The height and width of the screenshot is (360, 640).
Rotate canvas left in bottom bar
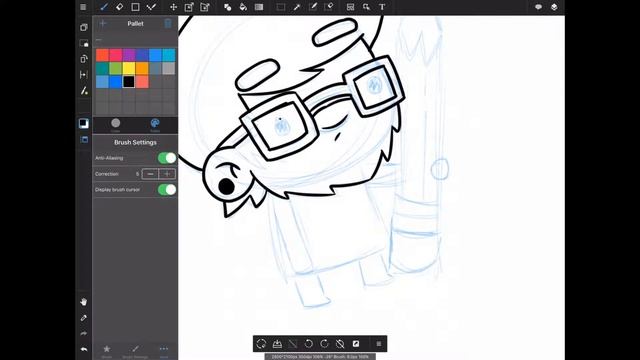point(309,344)
